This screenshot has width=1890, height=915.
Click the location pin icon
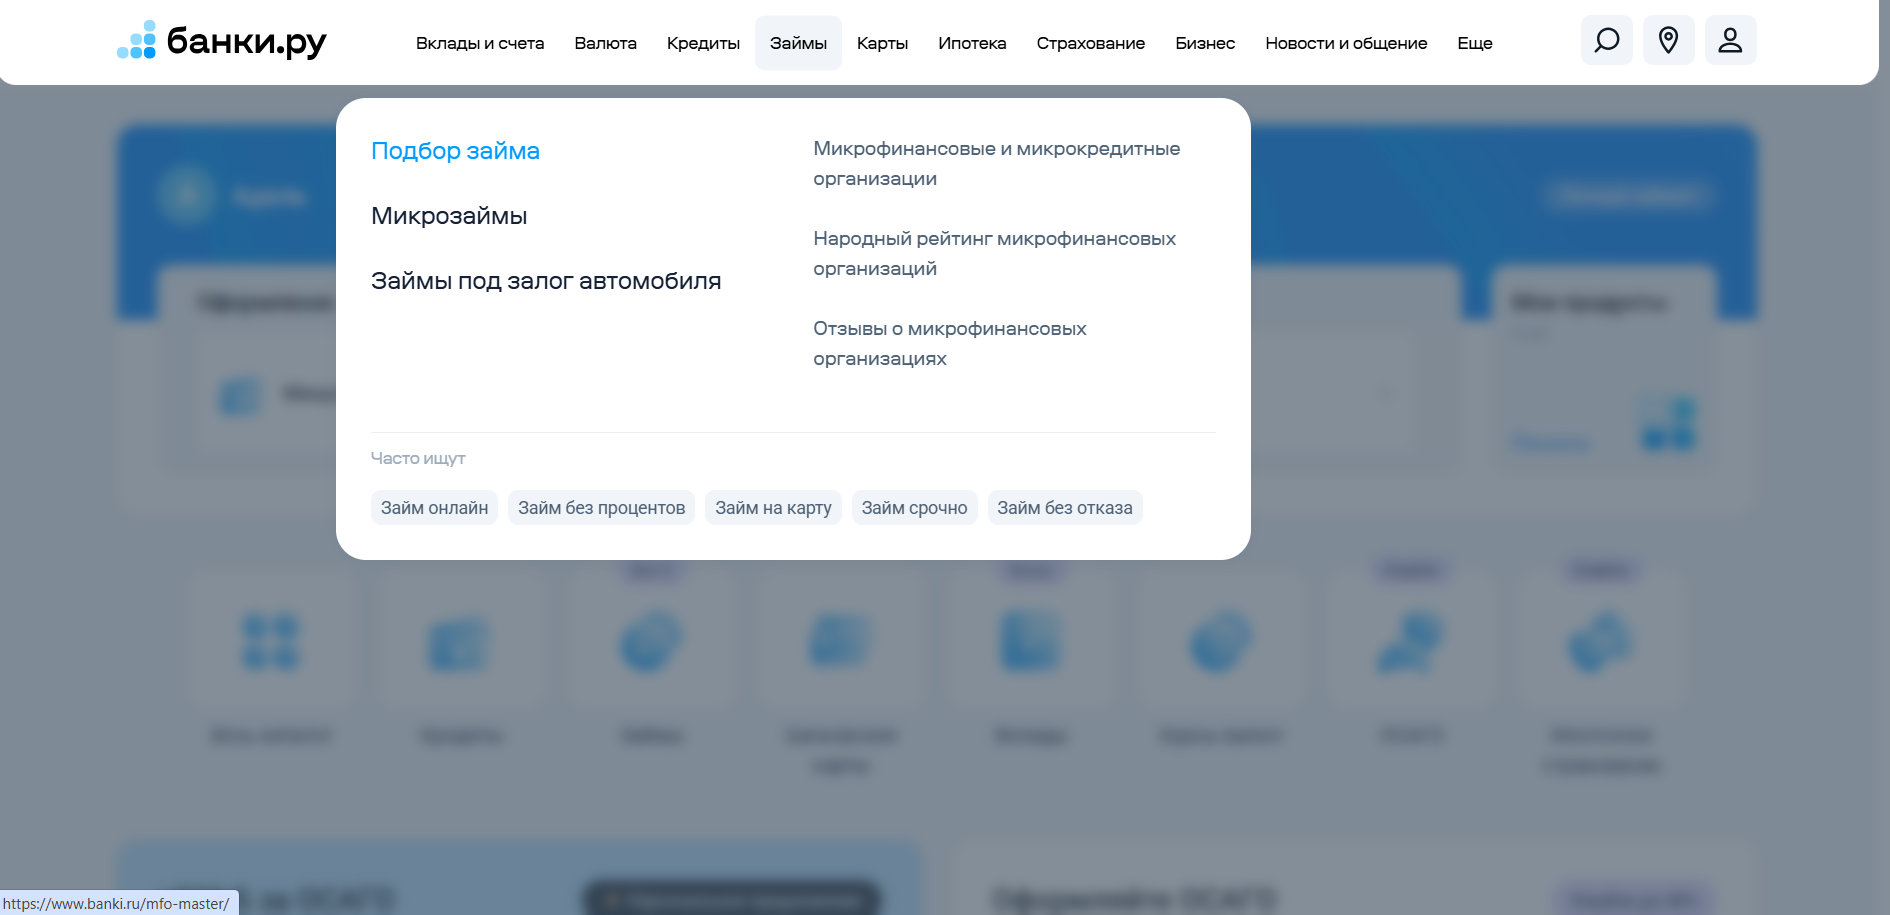[x=1668, y=41]
